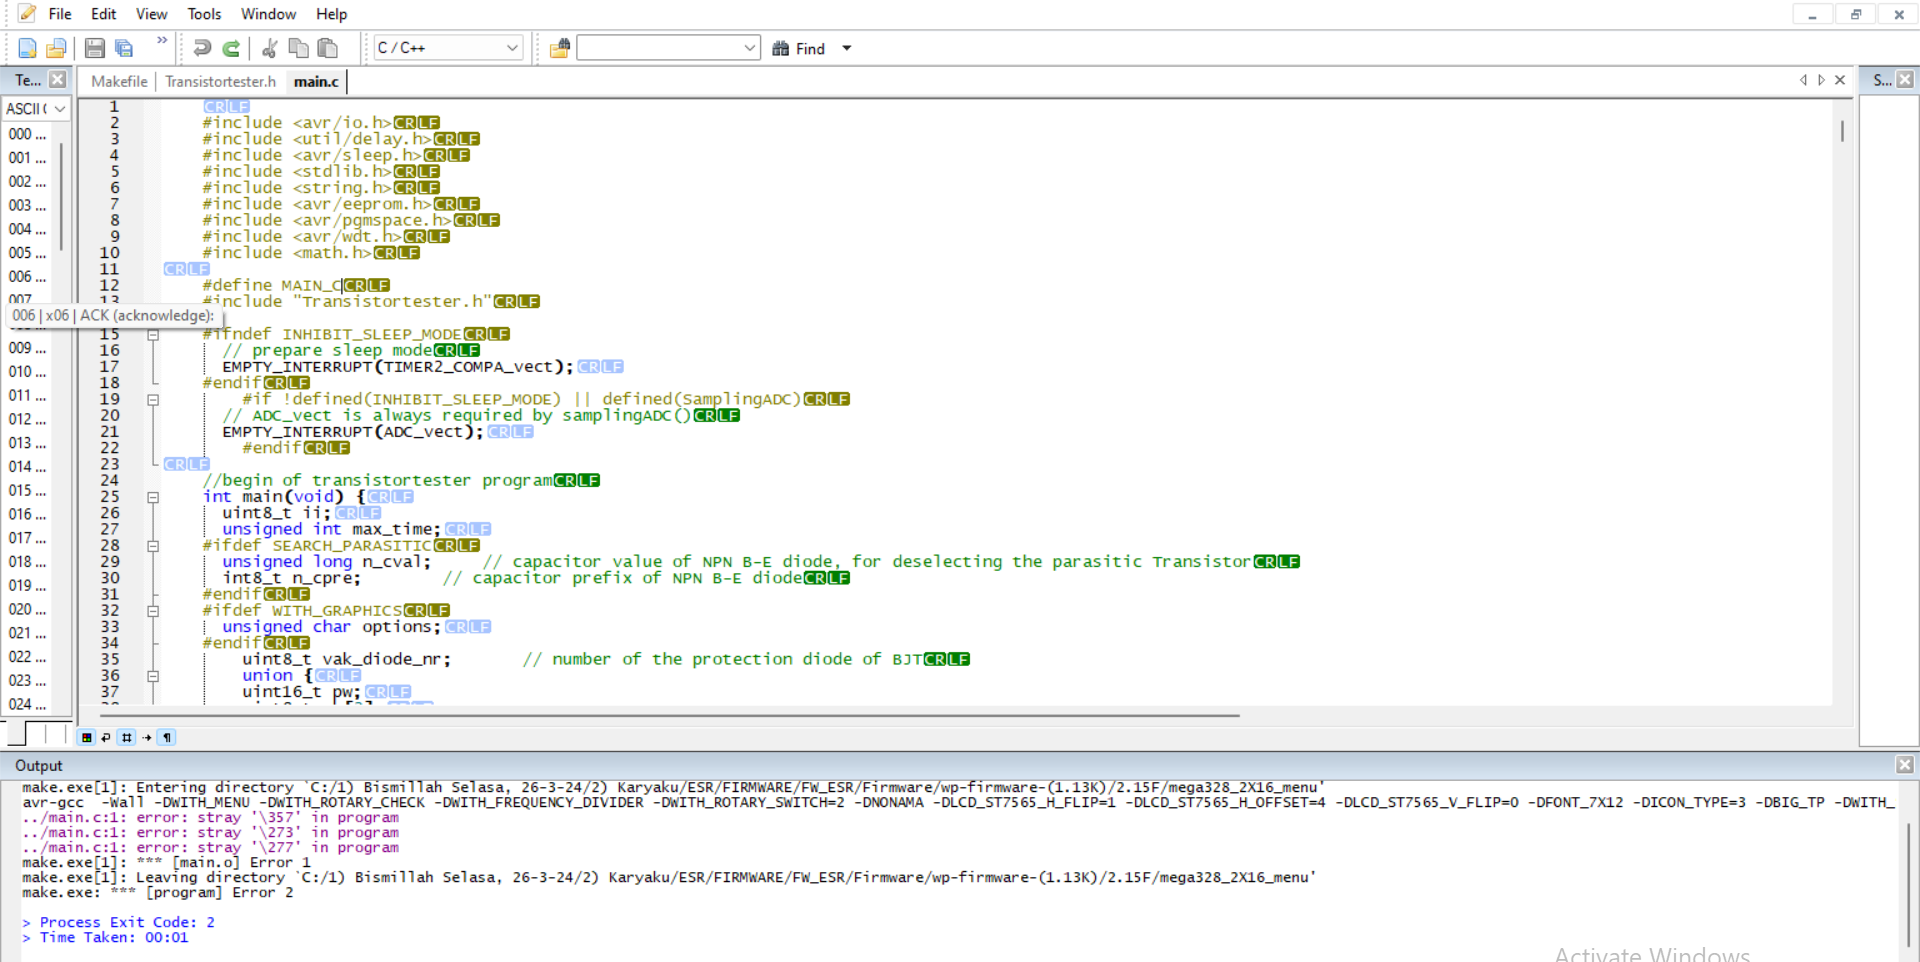Click the editor vertical scrollbar thumb
Screen dimensions: 1920x962
pyautogui.click(x=1841, y=131)
